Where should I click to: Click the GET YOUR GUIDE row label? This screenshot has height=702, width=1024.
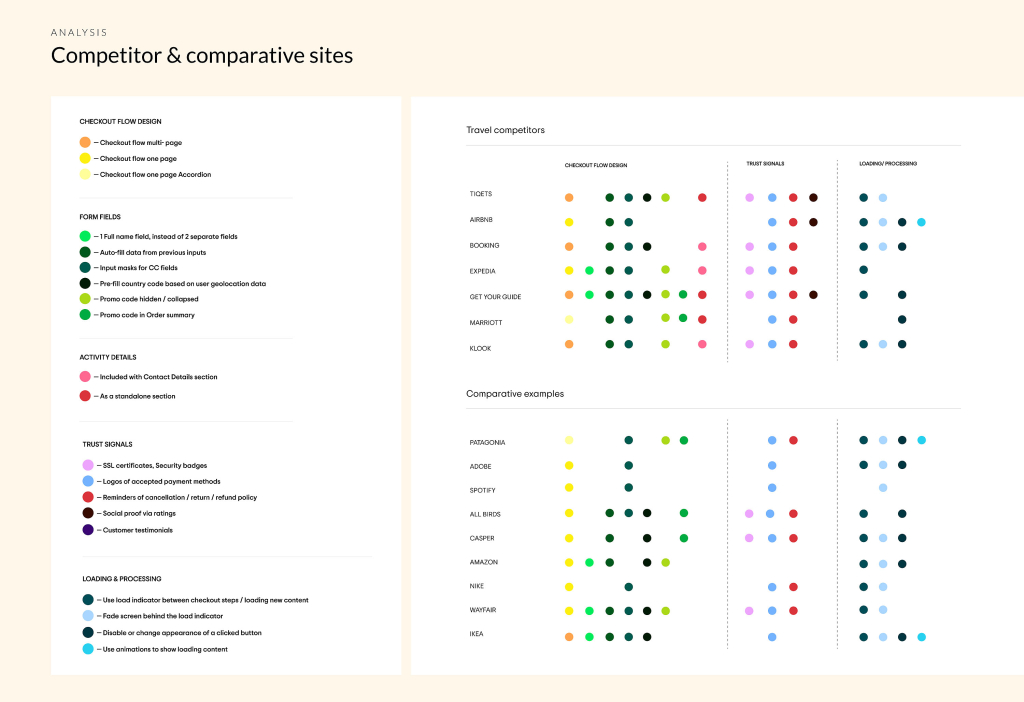click(x=495, y=297)
